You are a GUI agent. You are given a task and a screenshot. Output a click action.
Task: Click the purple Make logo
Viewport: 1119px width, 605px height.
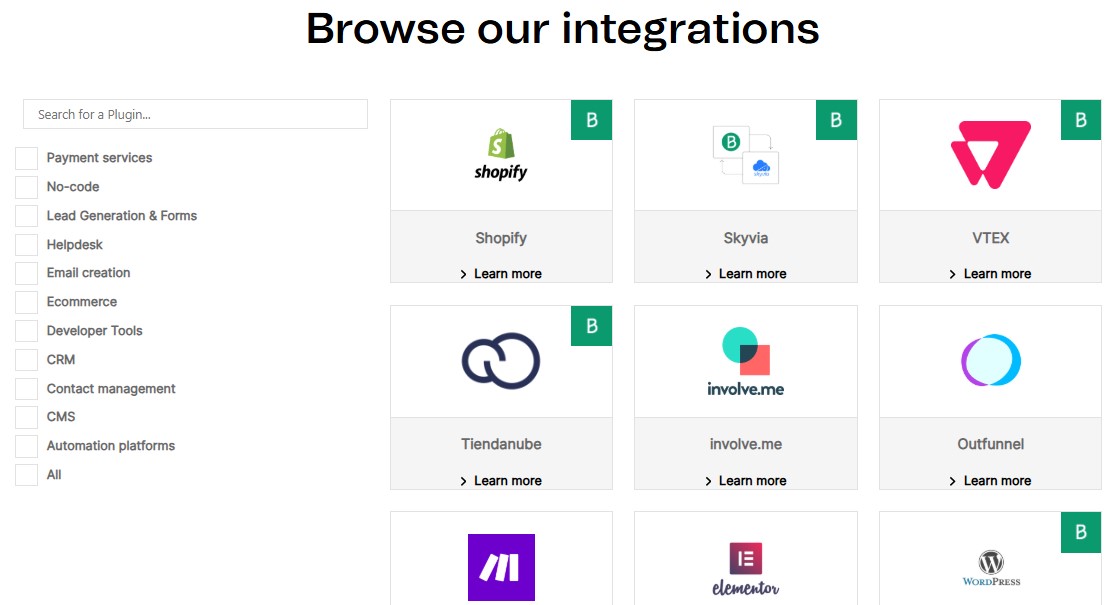click(501, 567)
